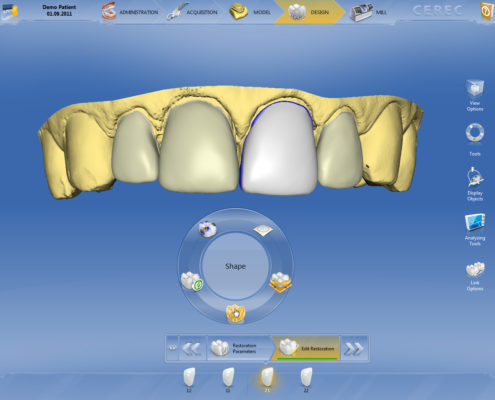Advance with the double right arrow
The image size is (495, 400).
(x=354, y=348)
